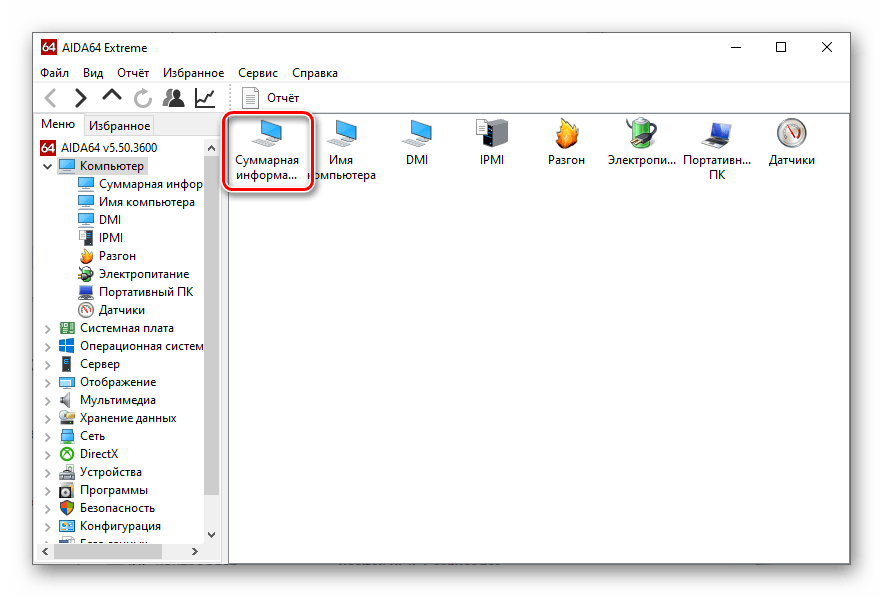Click the users toolbar icon
This screenshot has height=597, width=883.
(x=173, y=98)
